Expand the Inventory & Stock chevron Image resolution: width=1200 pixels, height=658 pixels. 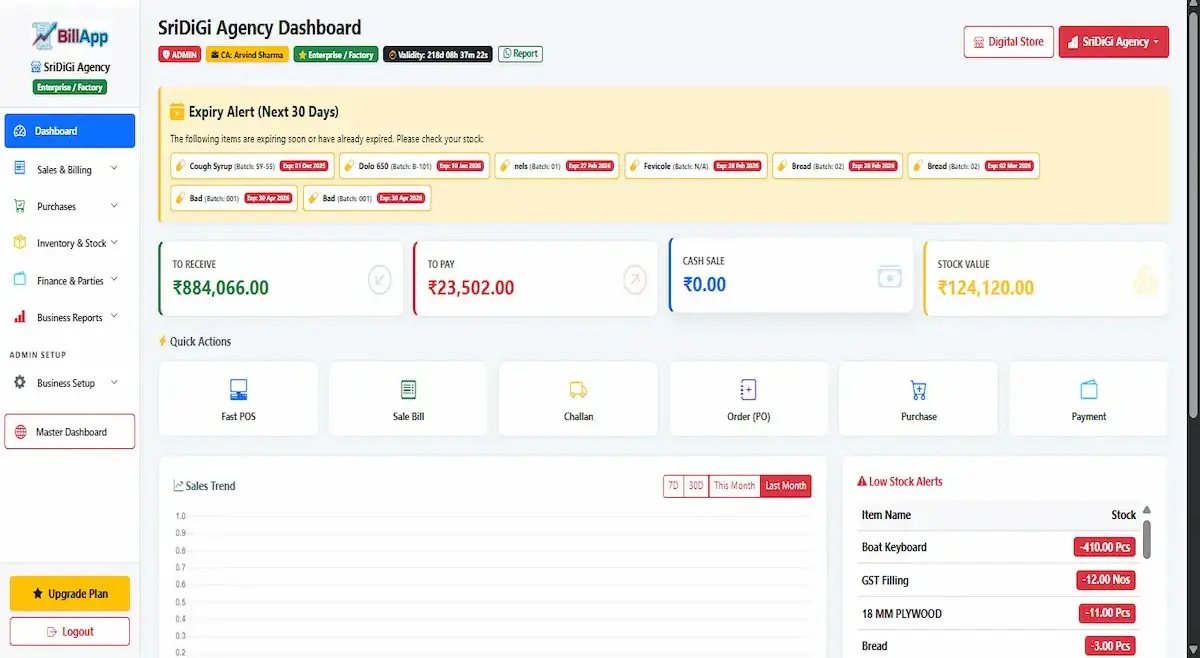point(114,242)
